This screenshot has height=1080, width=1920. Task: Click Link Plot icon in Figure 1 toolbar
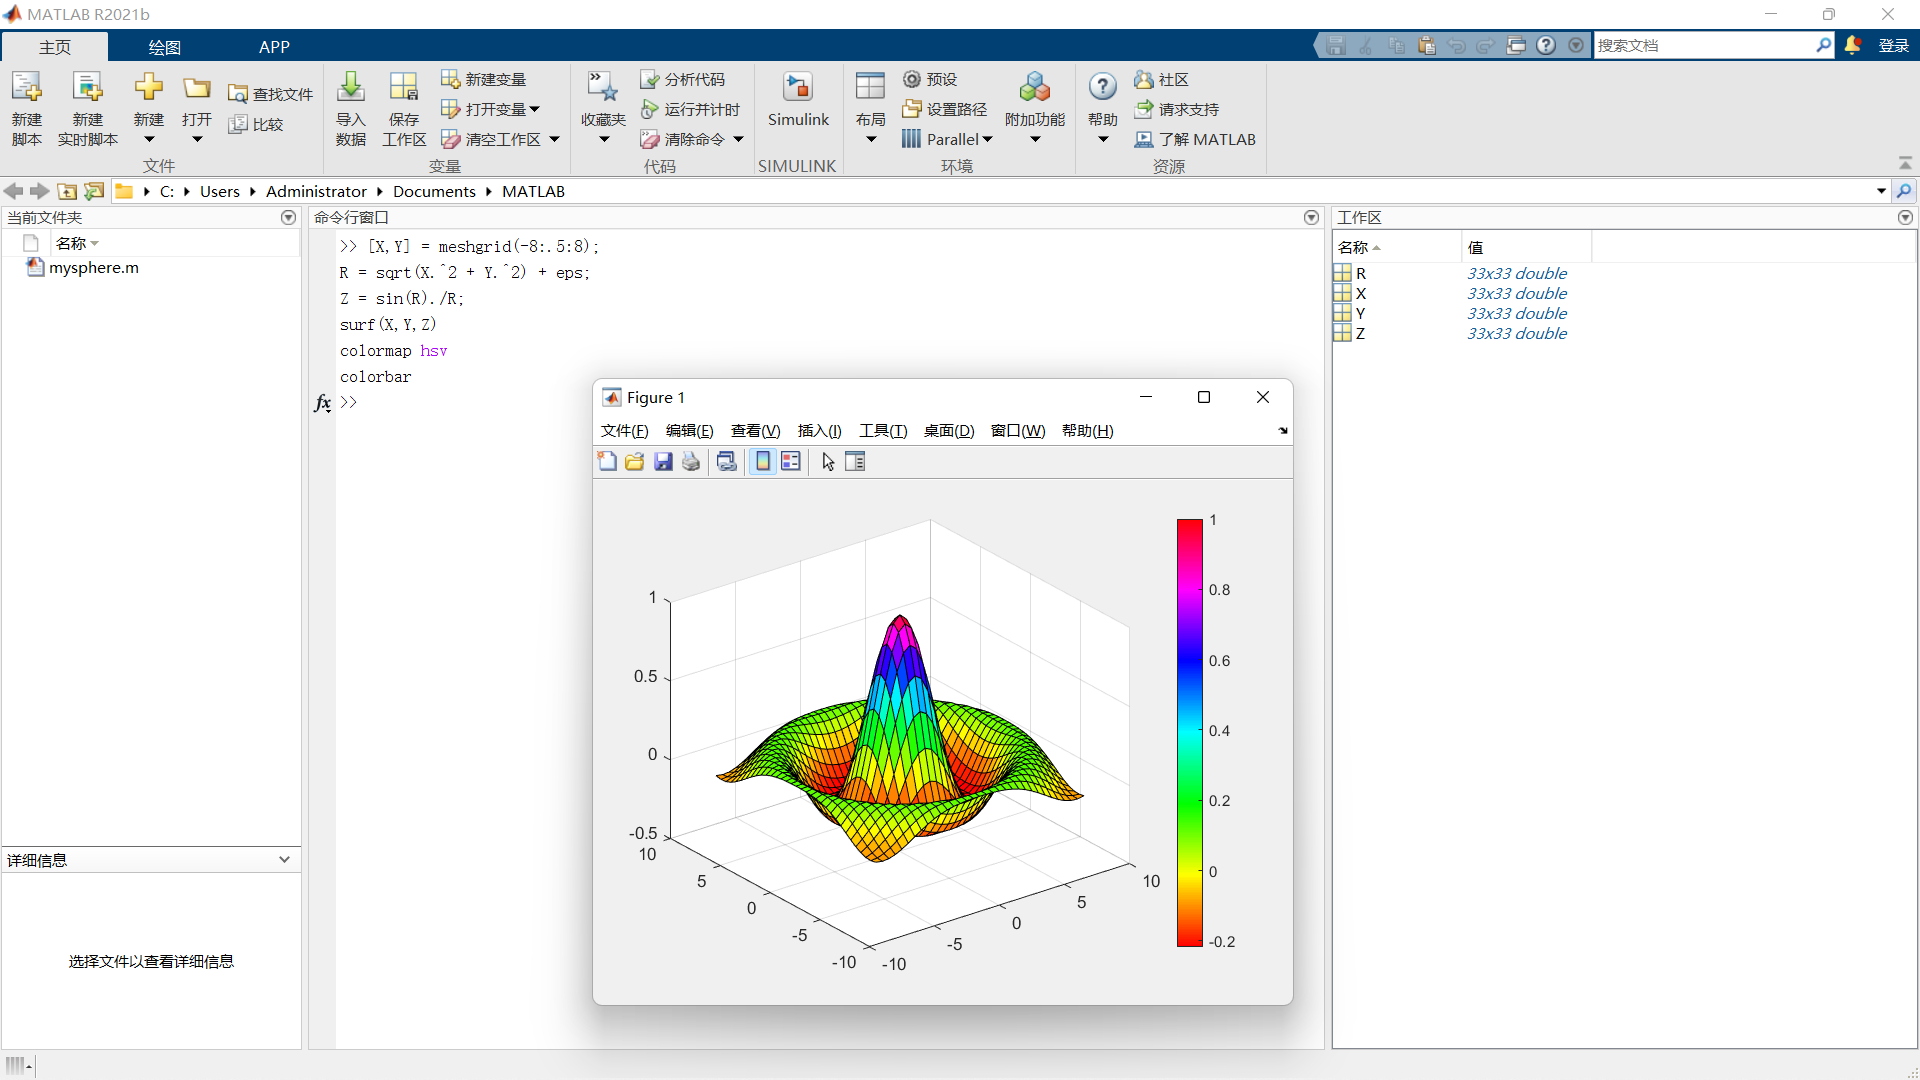tap(727, 461)
